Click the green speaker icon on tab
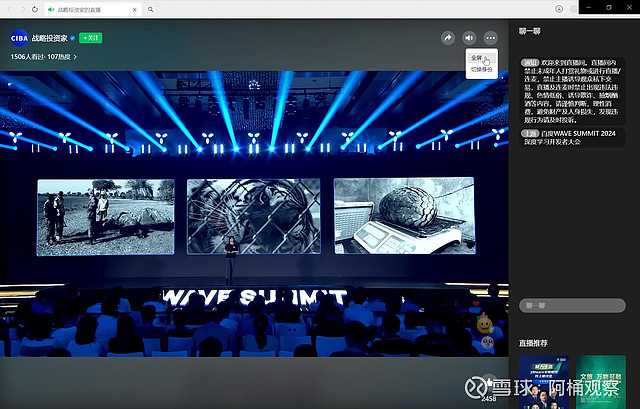The height and width of the screenshot is (409, 640). click(x=51, y=9)
